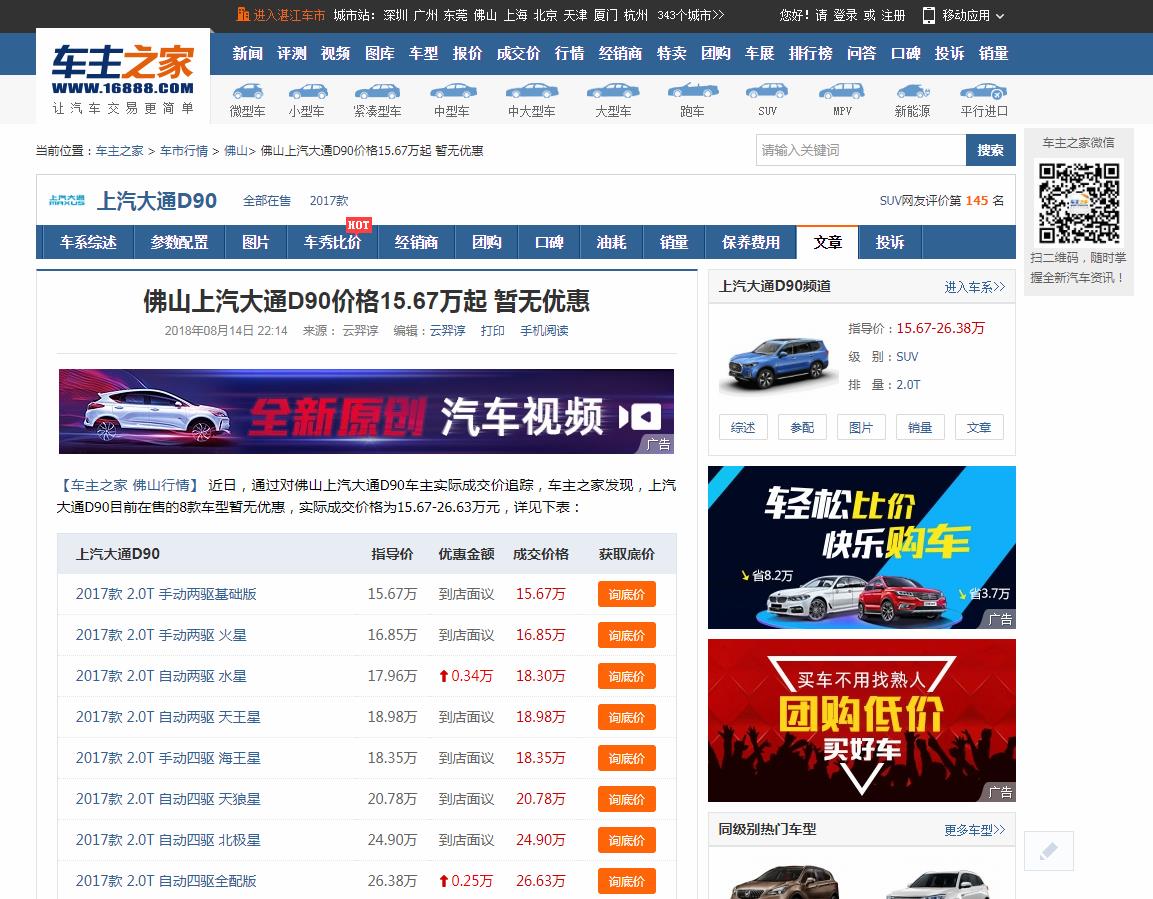This screenshot has height=899, width=1153.
Task: Click the 文章 button in D90频道 panel
Action: click(979, 427)
